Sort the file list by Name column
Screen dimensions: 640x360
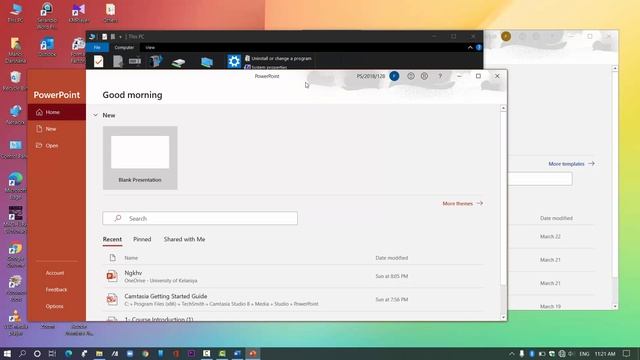131,258
